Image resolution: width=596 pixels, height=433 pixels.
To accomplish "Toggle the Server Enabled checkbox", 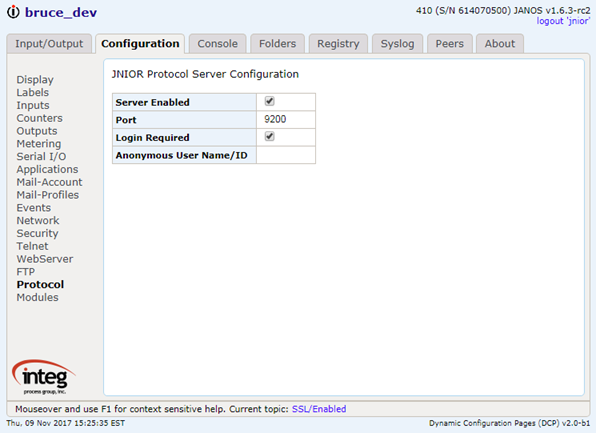I will [x=269, y=101].
